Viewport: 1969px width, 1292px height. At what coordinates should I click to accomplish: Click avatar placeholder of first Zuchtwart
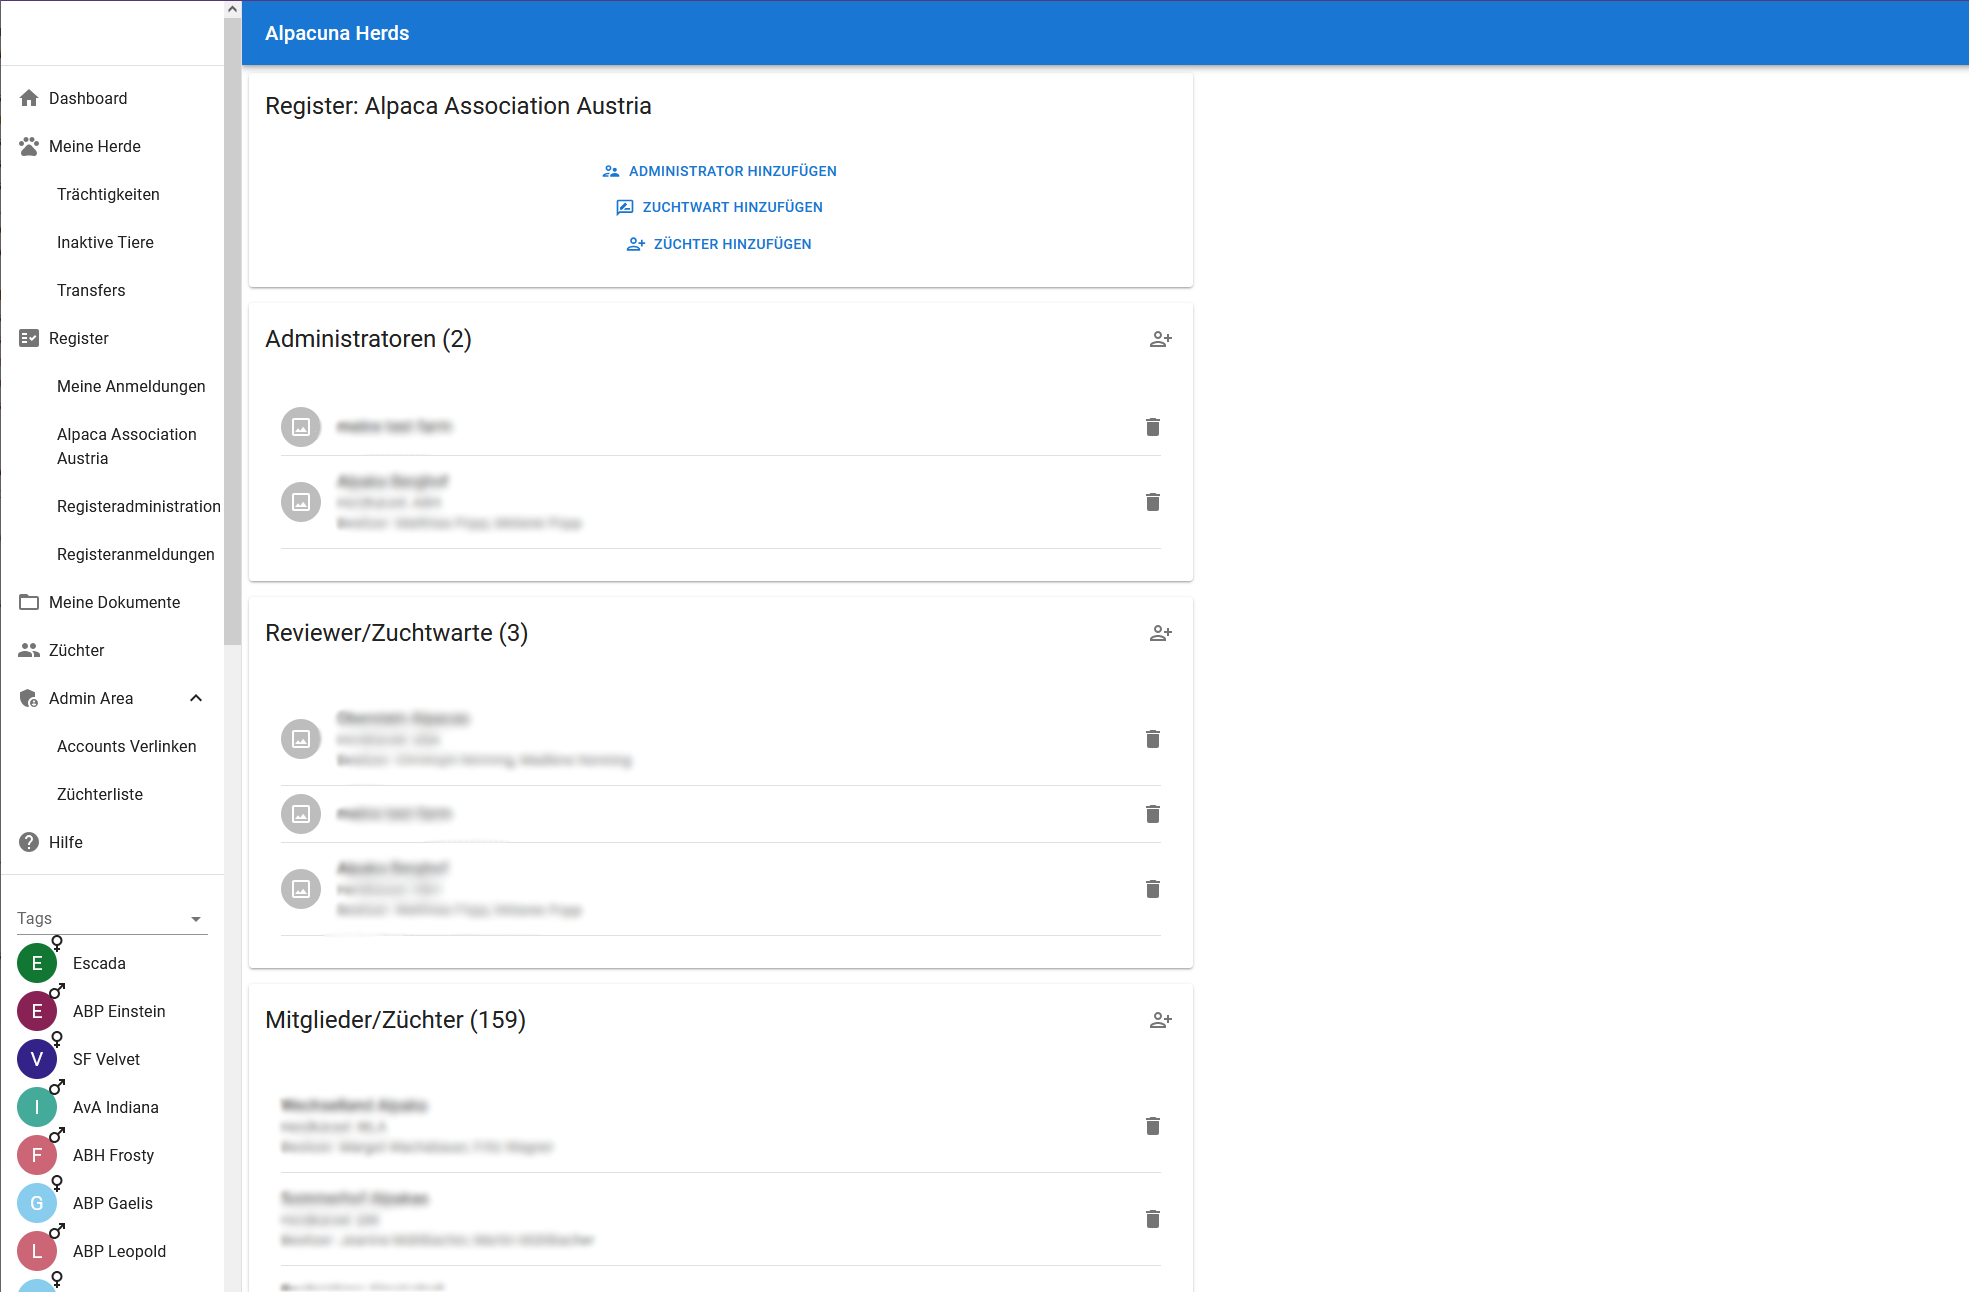(301, 739)
